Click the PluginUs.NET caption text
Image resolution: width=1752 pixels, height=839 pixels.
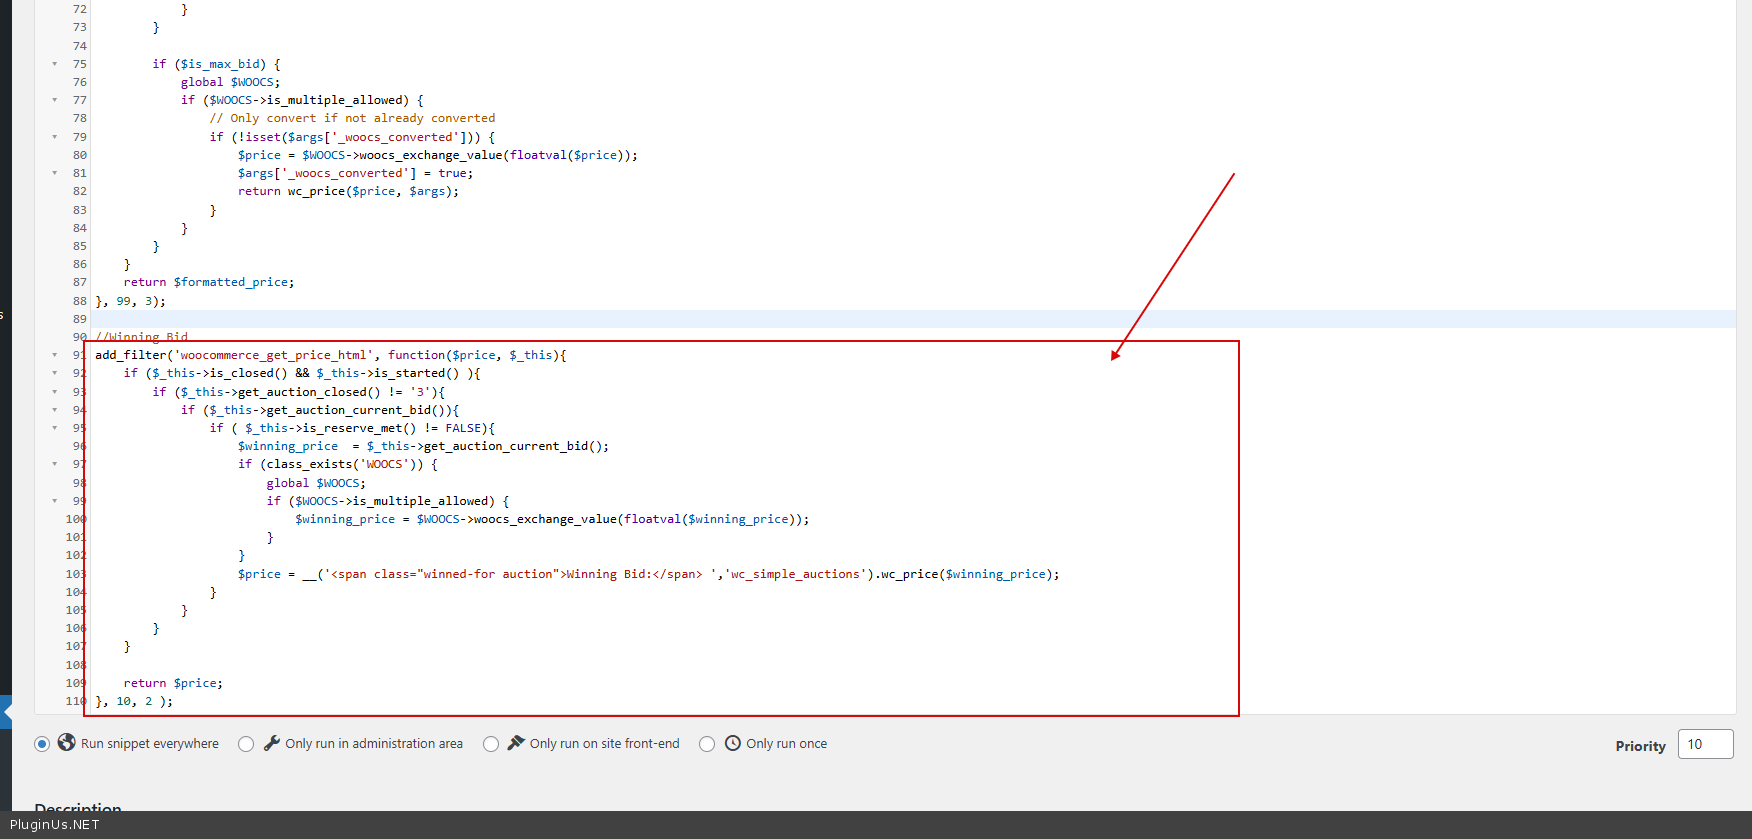55,825
